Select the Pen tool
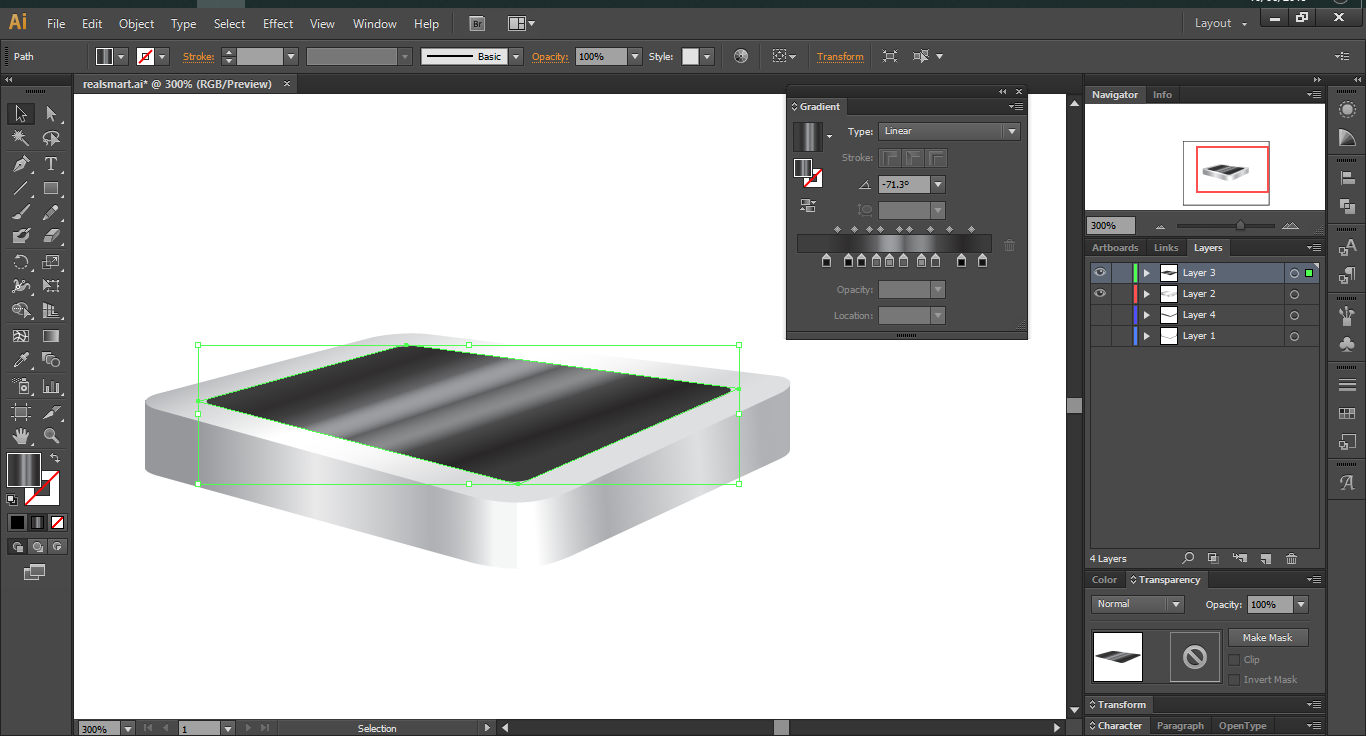The width and height of the screenshot is (1366, 736). [x=20, y=164]
